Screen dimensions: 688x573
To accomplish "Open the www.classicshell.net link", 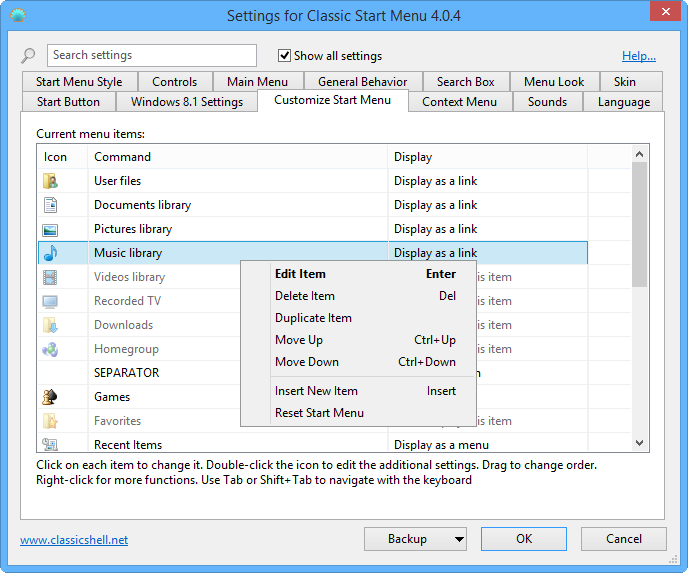I will coord(74,540).
